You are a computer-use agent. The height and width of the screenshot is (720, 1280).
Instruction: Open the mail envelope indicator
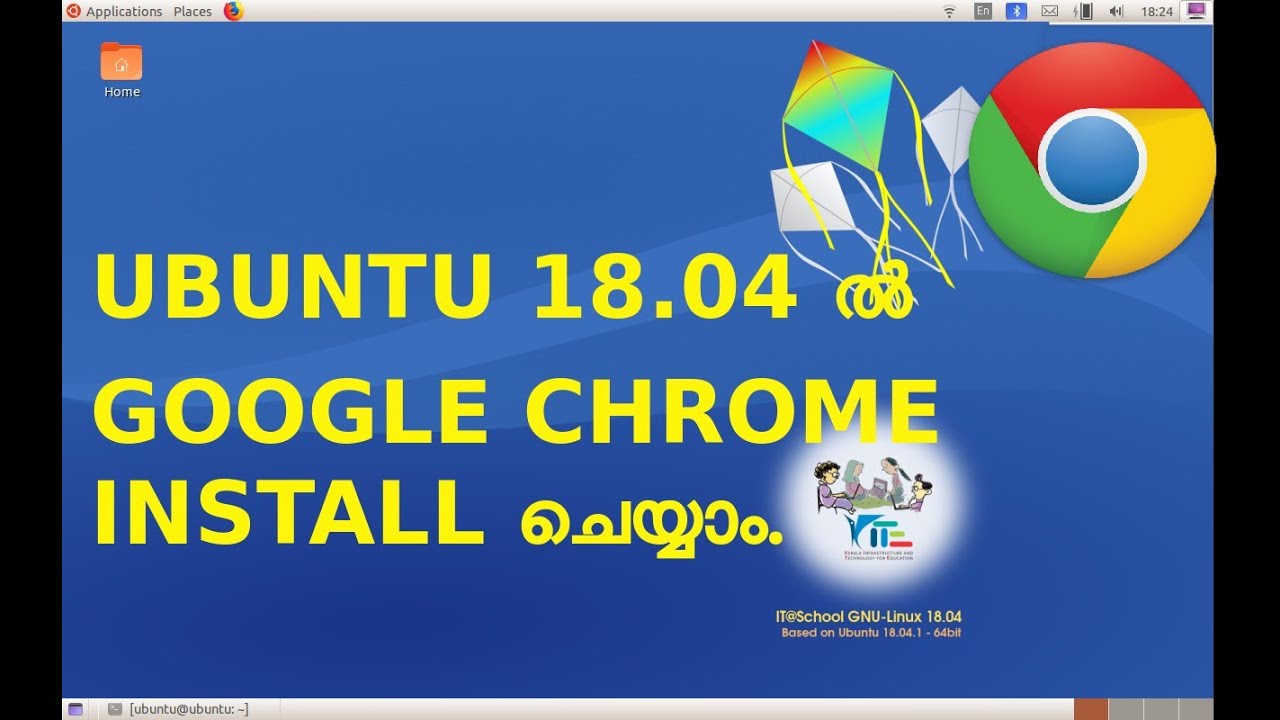pyautogui.click(x=1049, y=11)
